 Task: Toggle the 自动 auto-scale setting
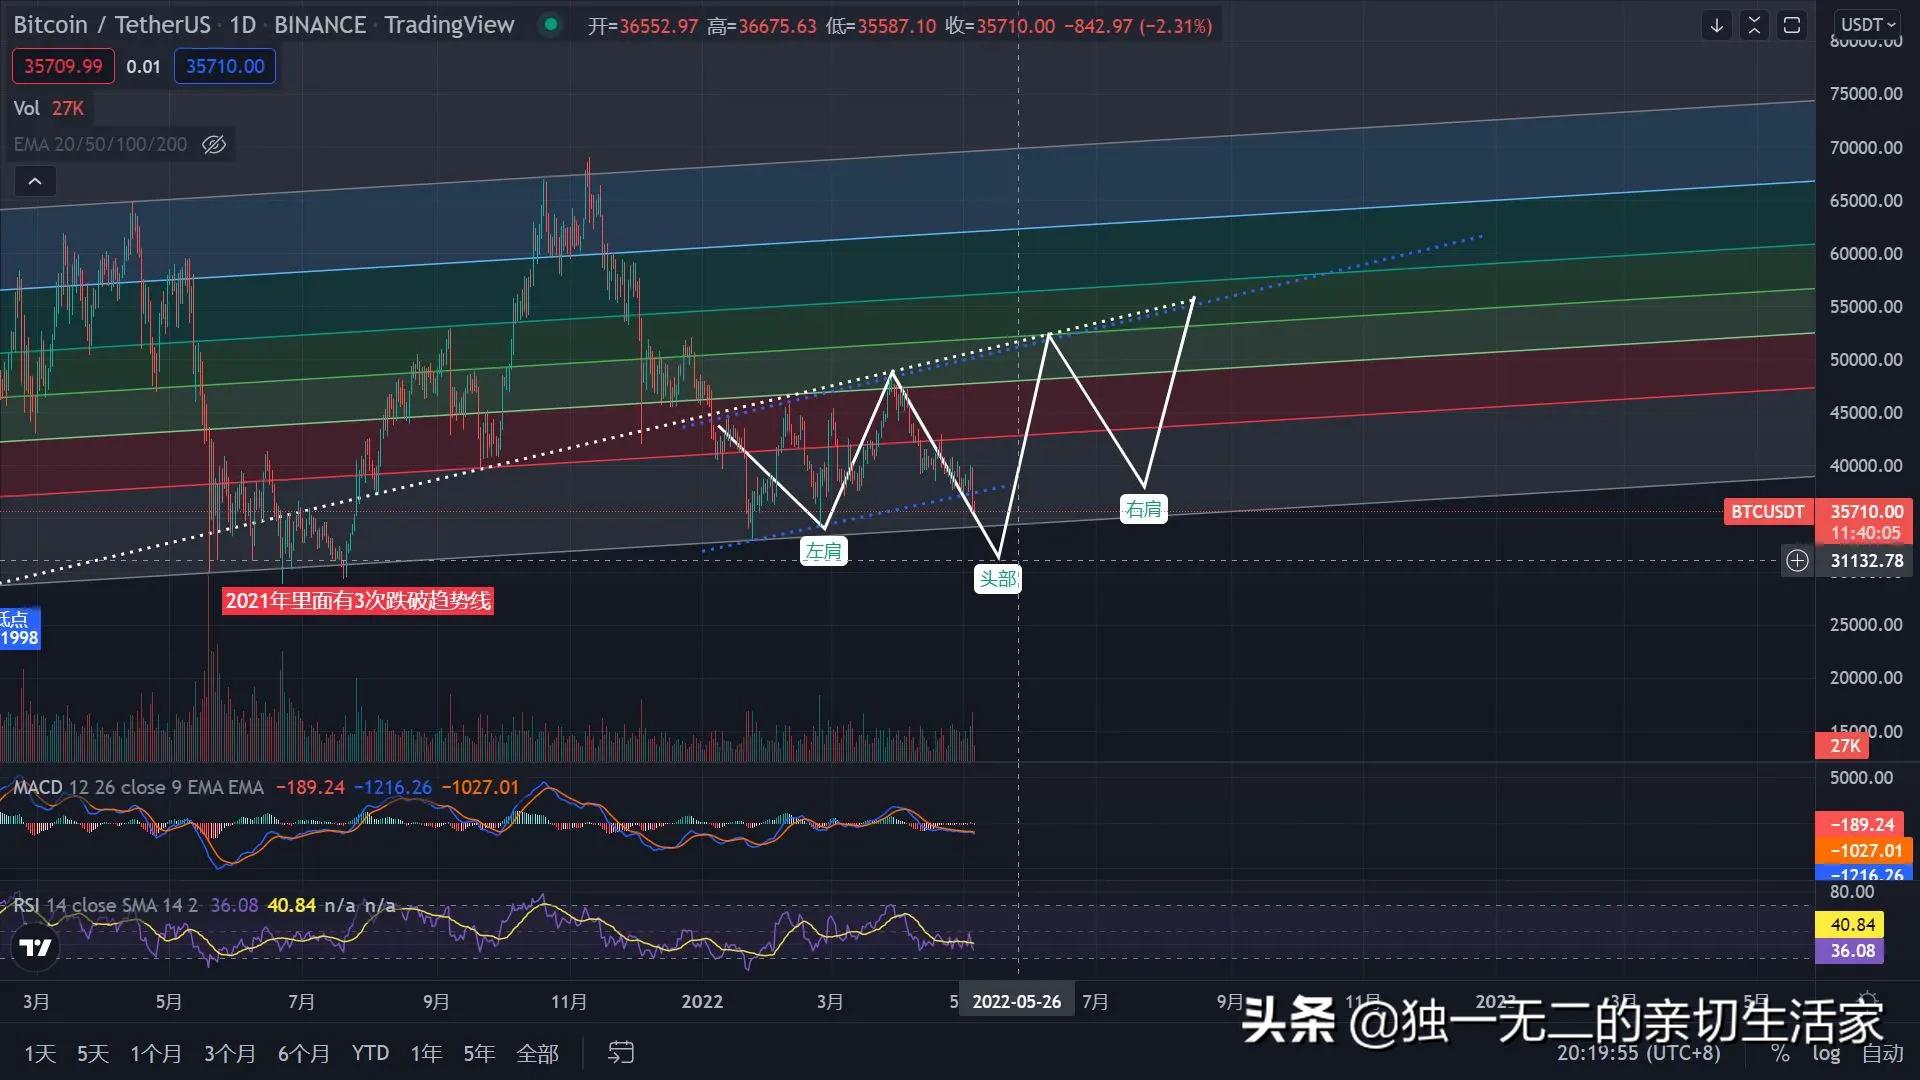(x=1882, y=1053)
